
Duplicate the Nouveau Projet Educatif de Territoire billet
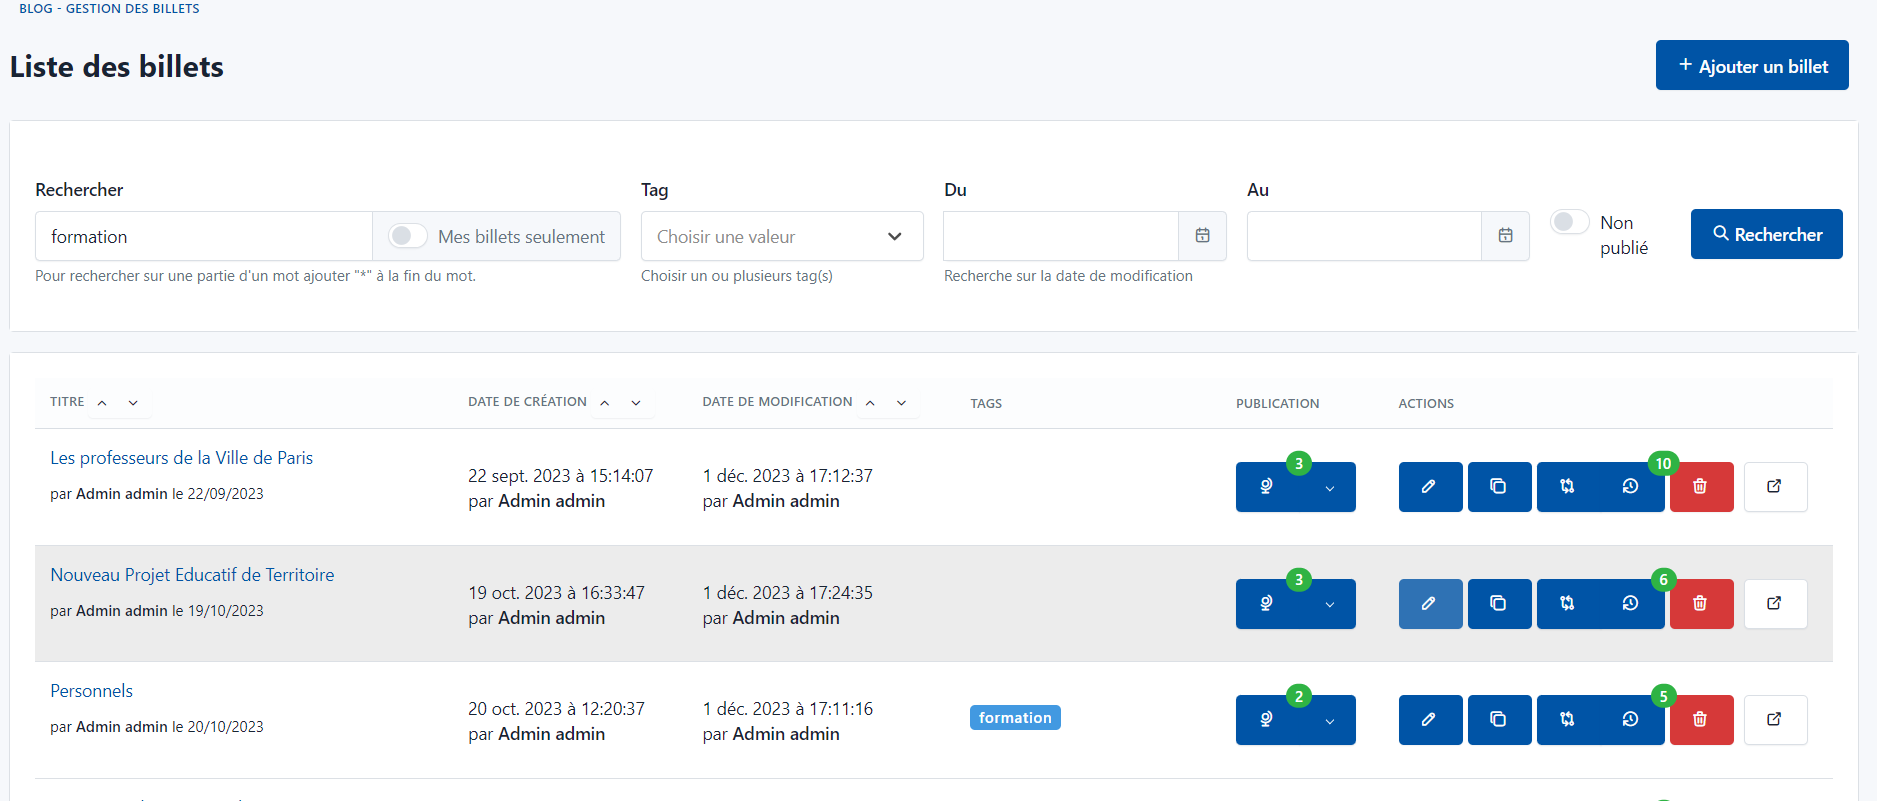1498,604
